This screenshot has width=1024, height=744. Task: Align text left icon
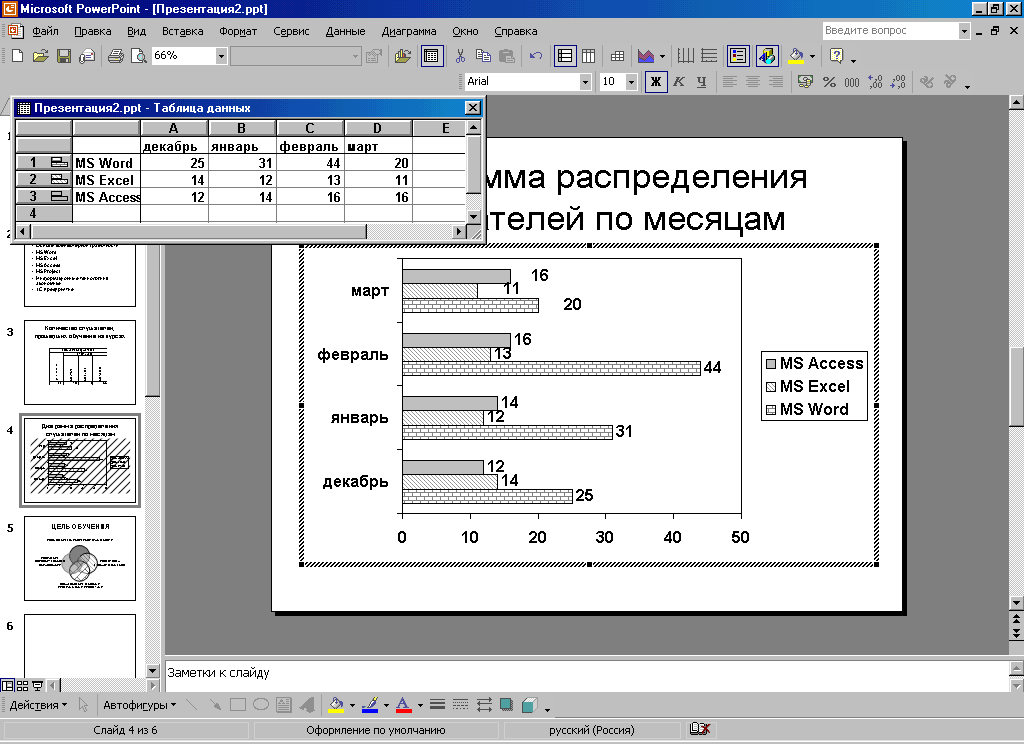tap(729, 82)
